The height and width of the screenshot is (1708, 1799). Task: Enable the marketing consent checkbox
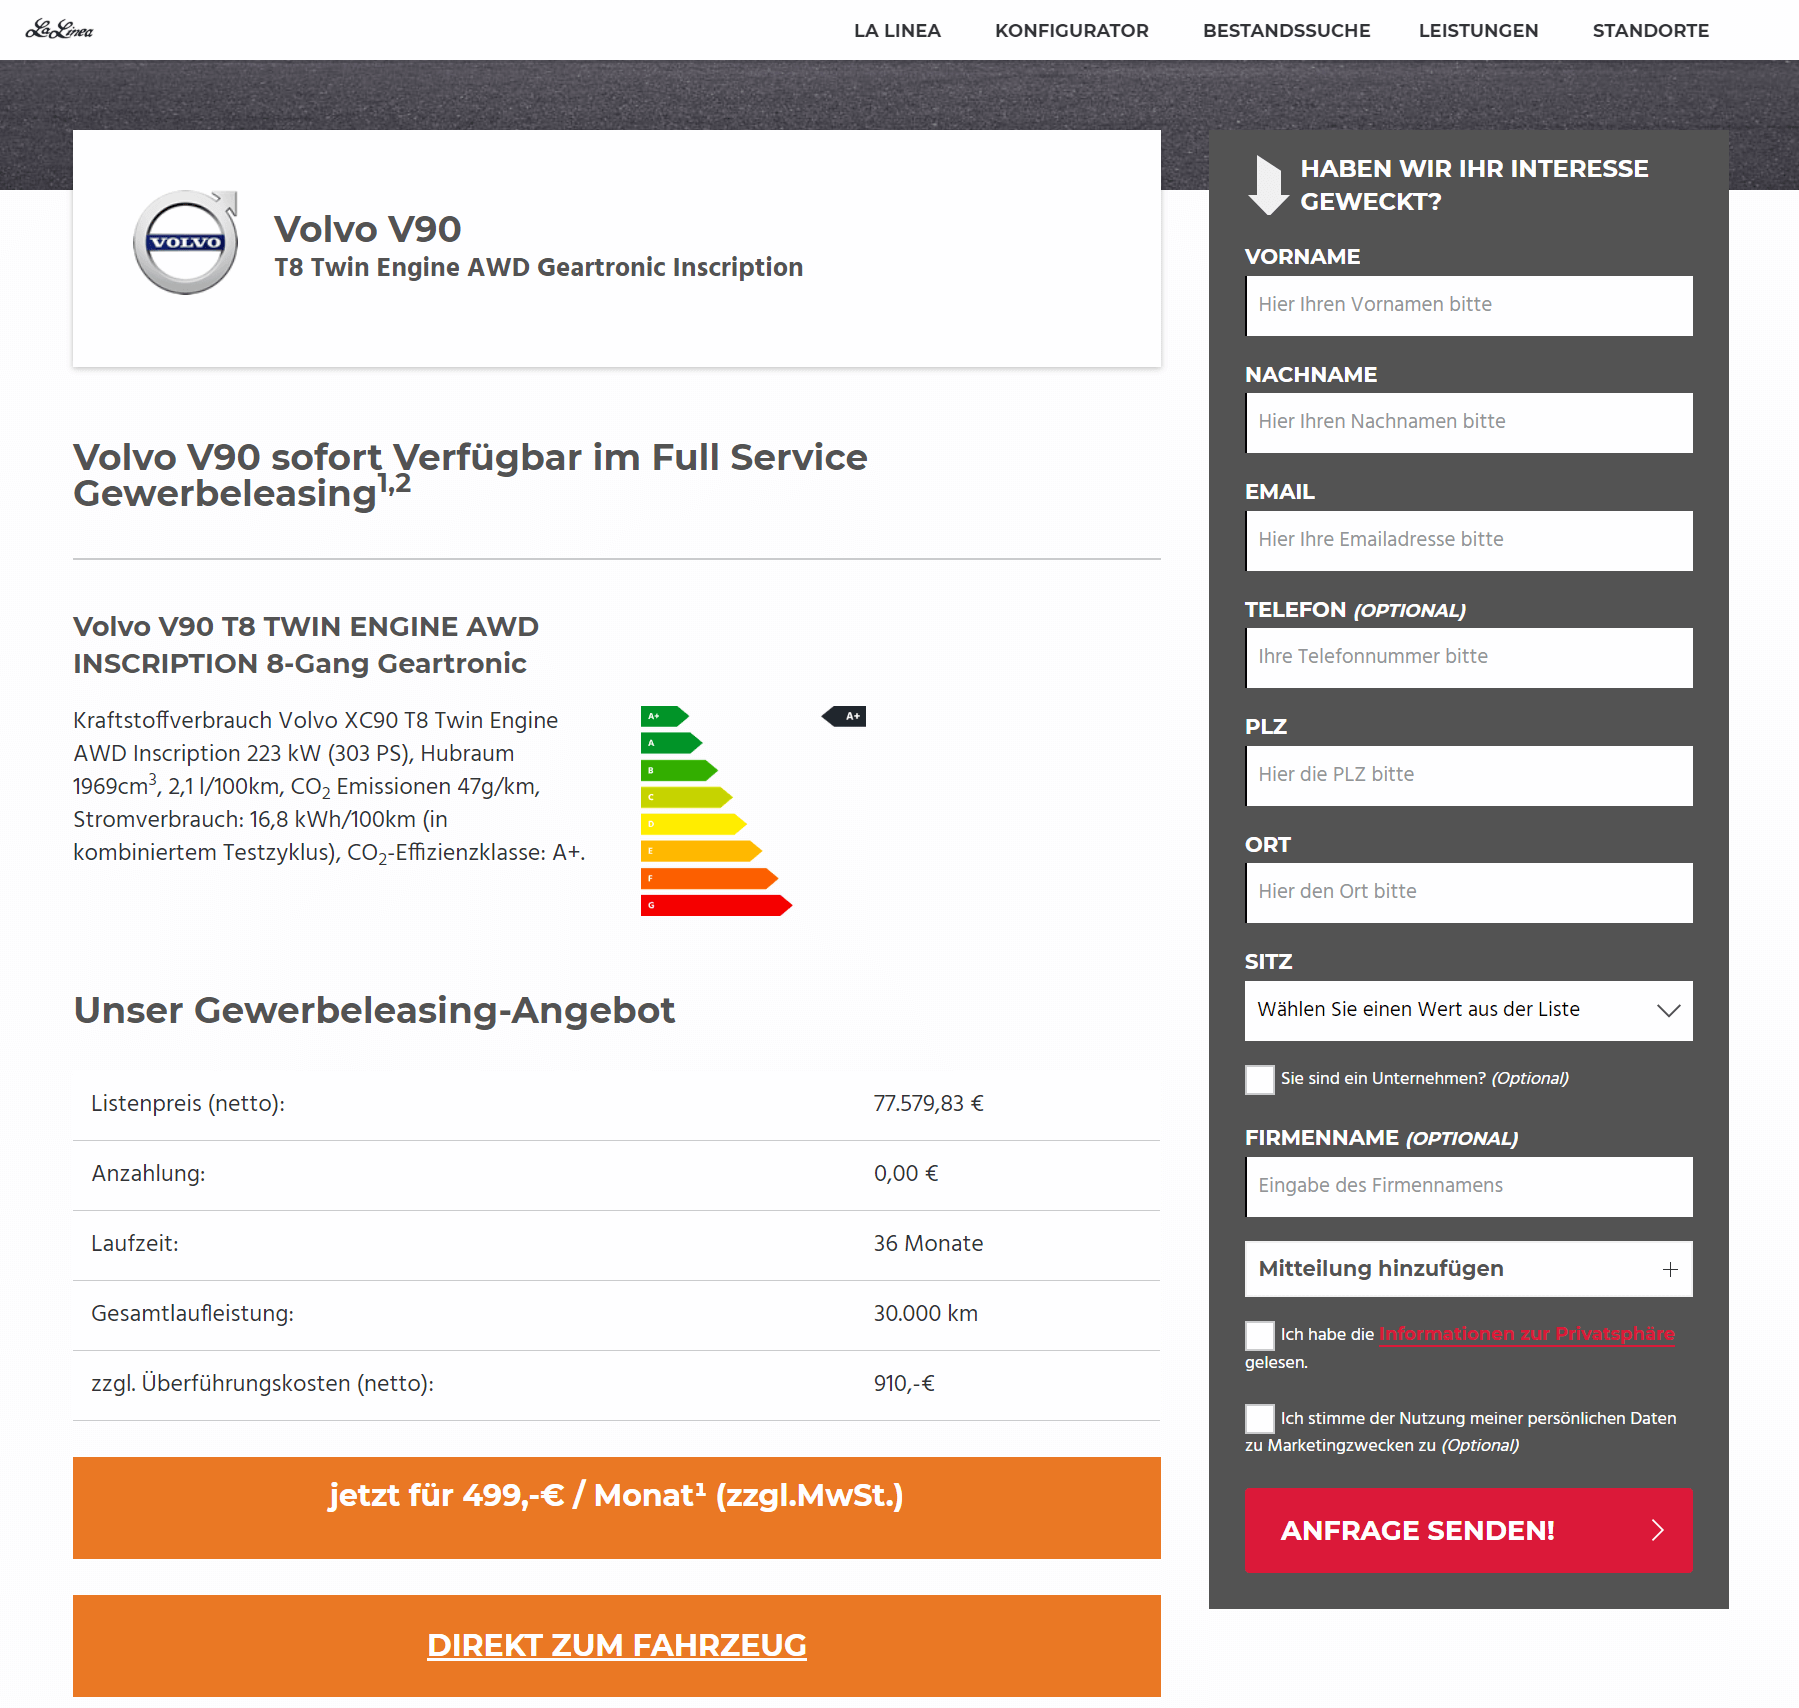[1260, 1418]
